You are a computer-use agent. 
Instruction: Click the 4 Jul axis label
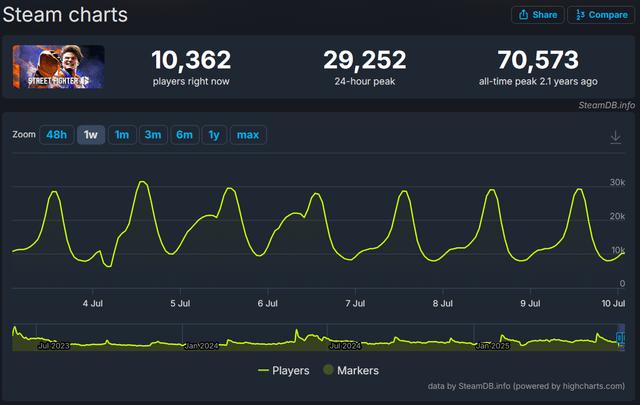coord(93,303)
